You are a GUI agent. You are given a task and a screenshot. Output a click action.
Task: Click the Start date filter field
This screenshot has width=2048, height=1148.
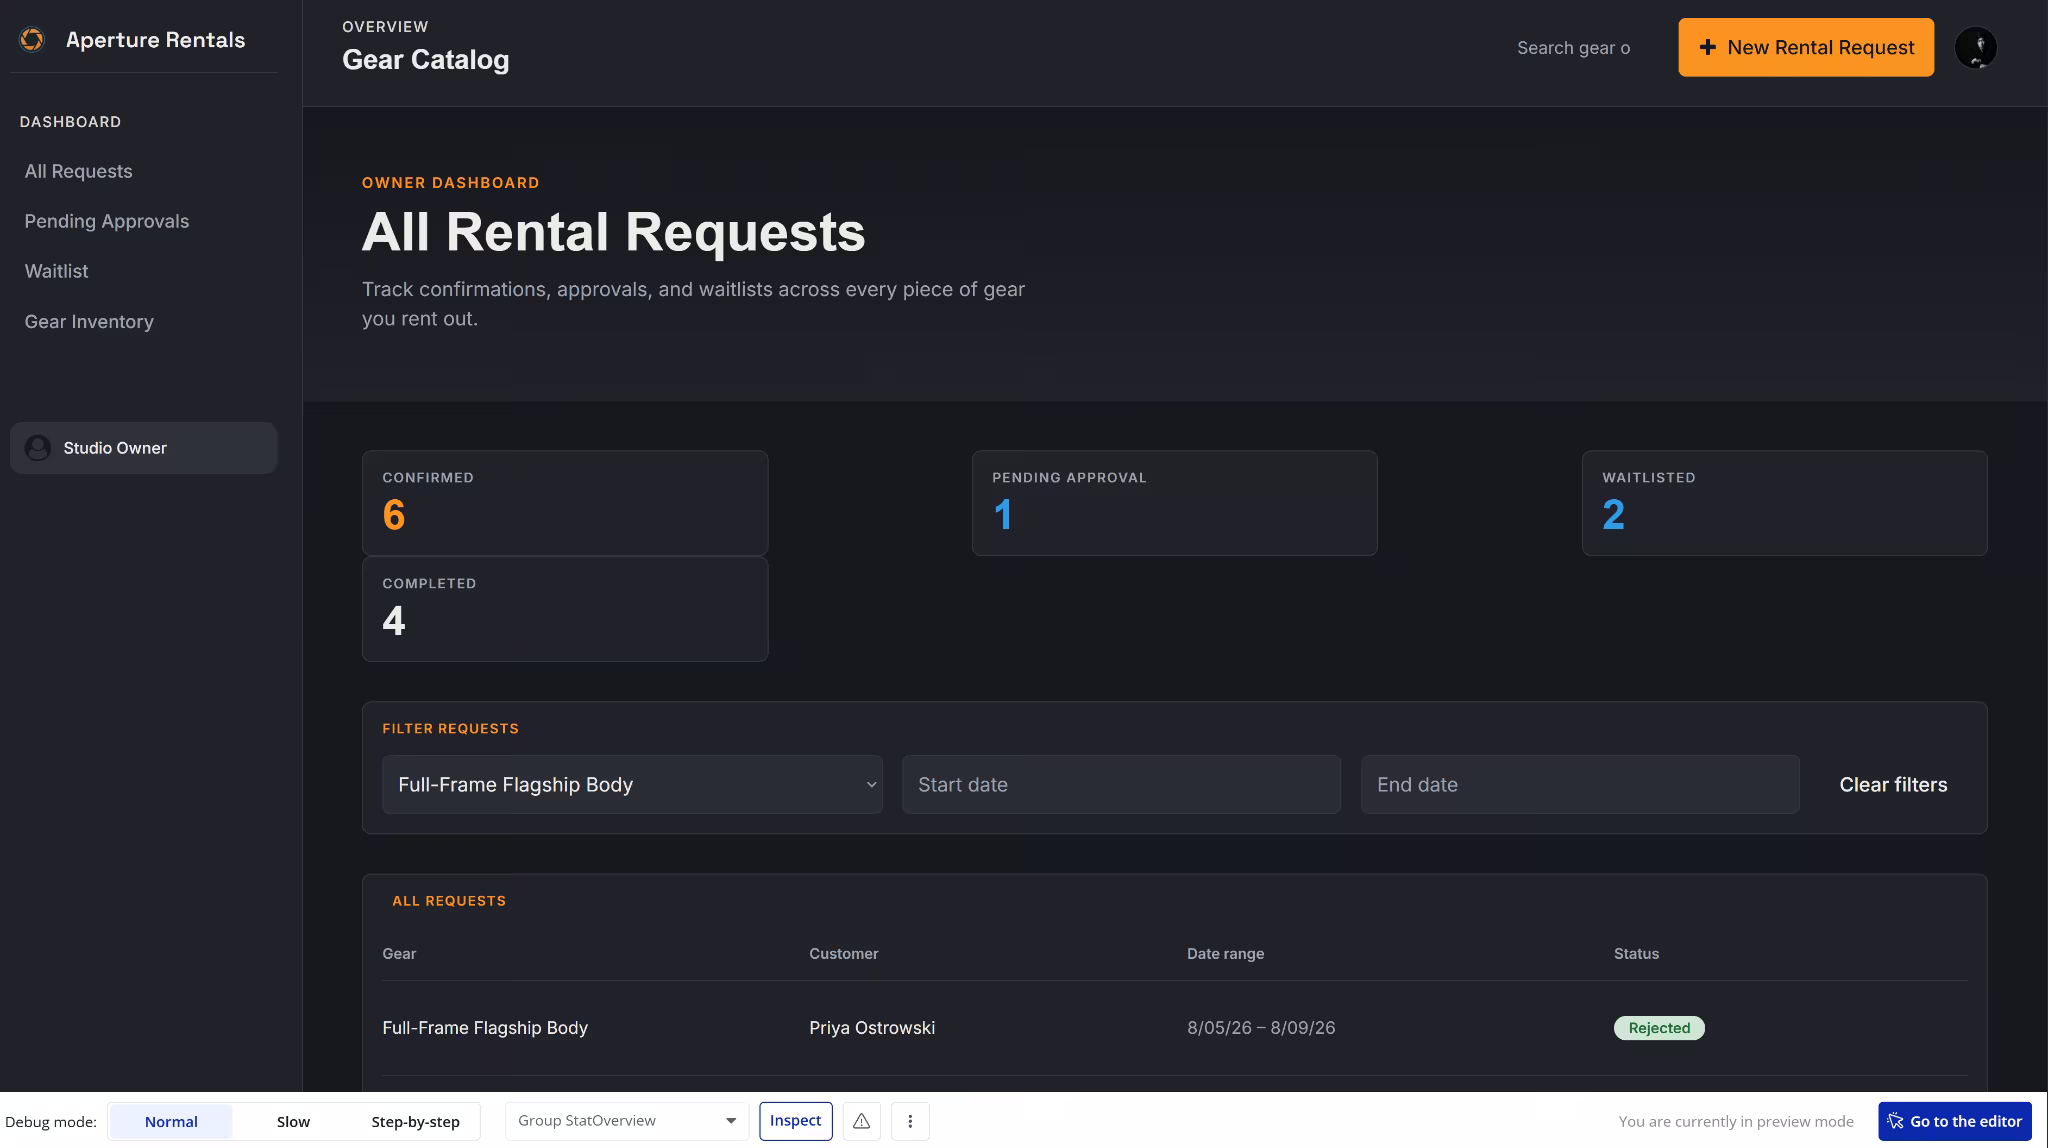point(1121,784)
